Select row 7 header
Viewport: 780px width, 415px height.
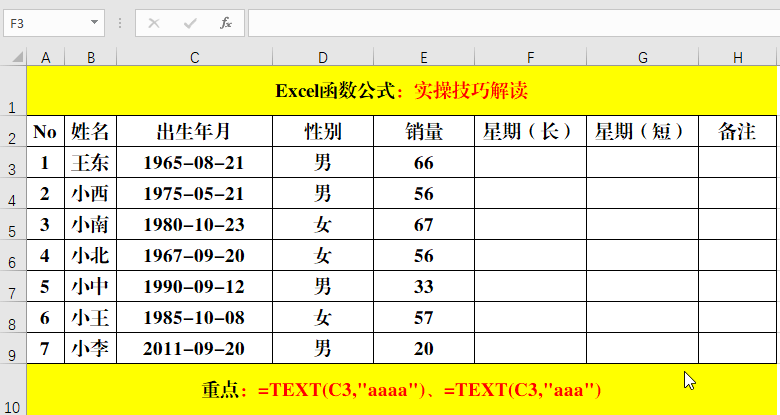click(13, 286)
